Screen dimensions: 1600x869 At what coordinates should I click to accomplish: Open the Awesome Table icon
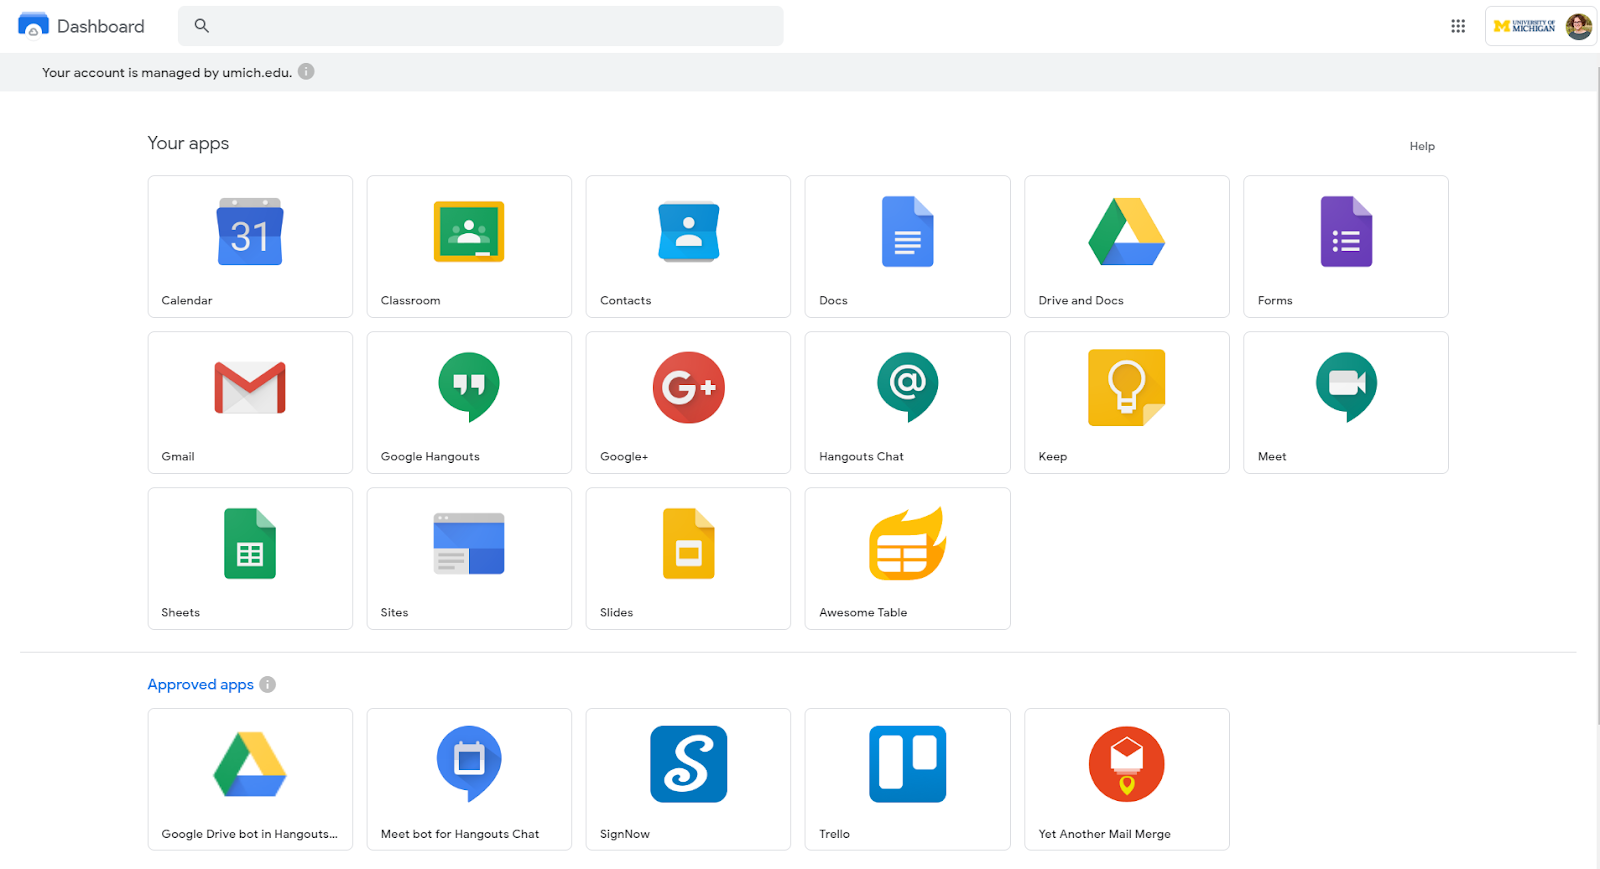pyautogui.click(x=907, y=543)
